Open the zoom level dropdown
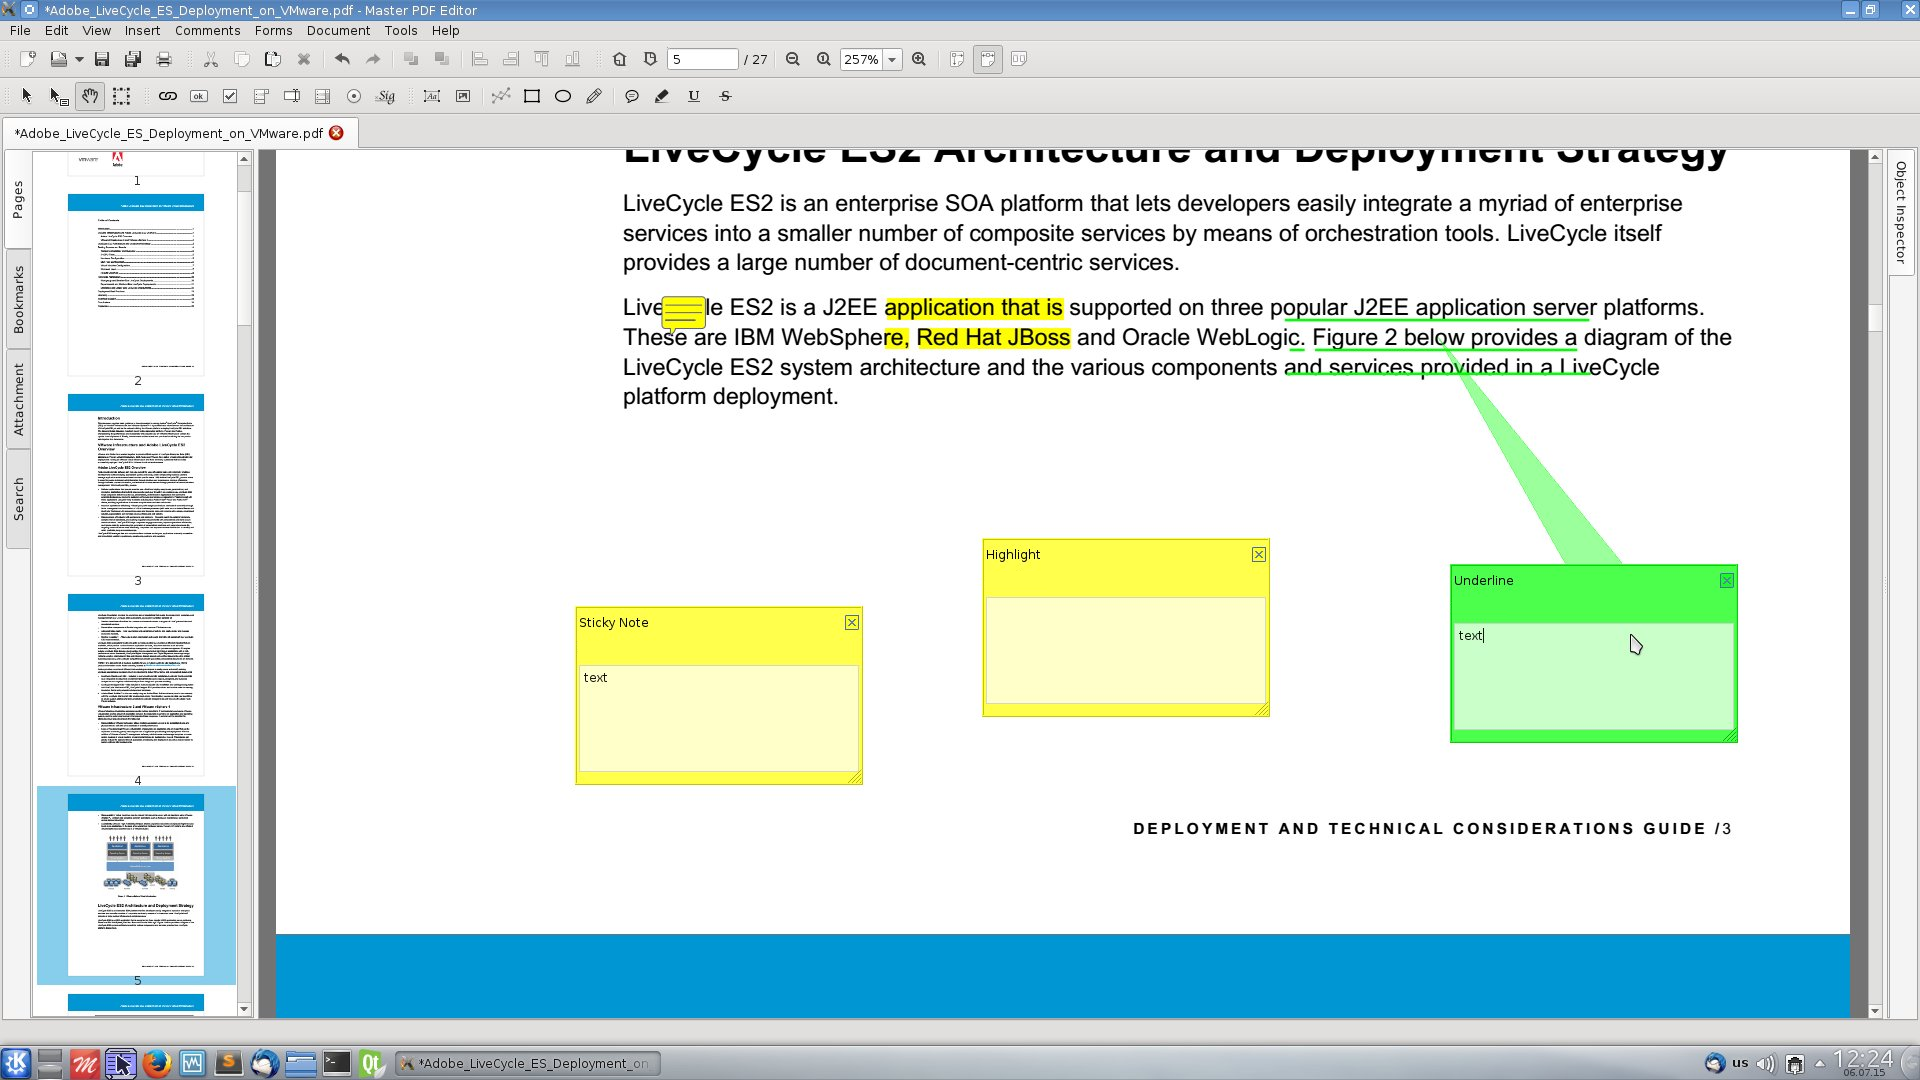Screen dimensions: 1920x1080 (x=892, y=60)
